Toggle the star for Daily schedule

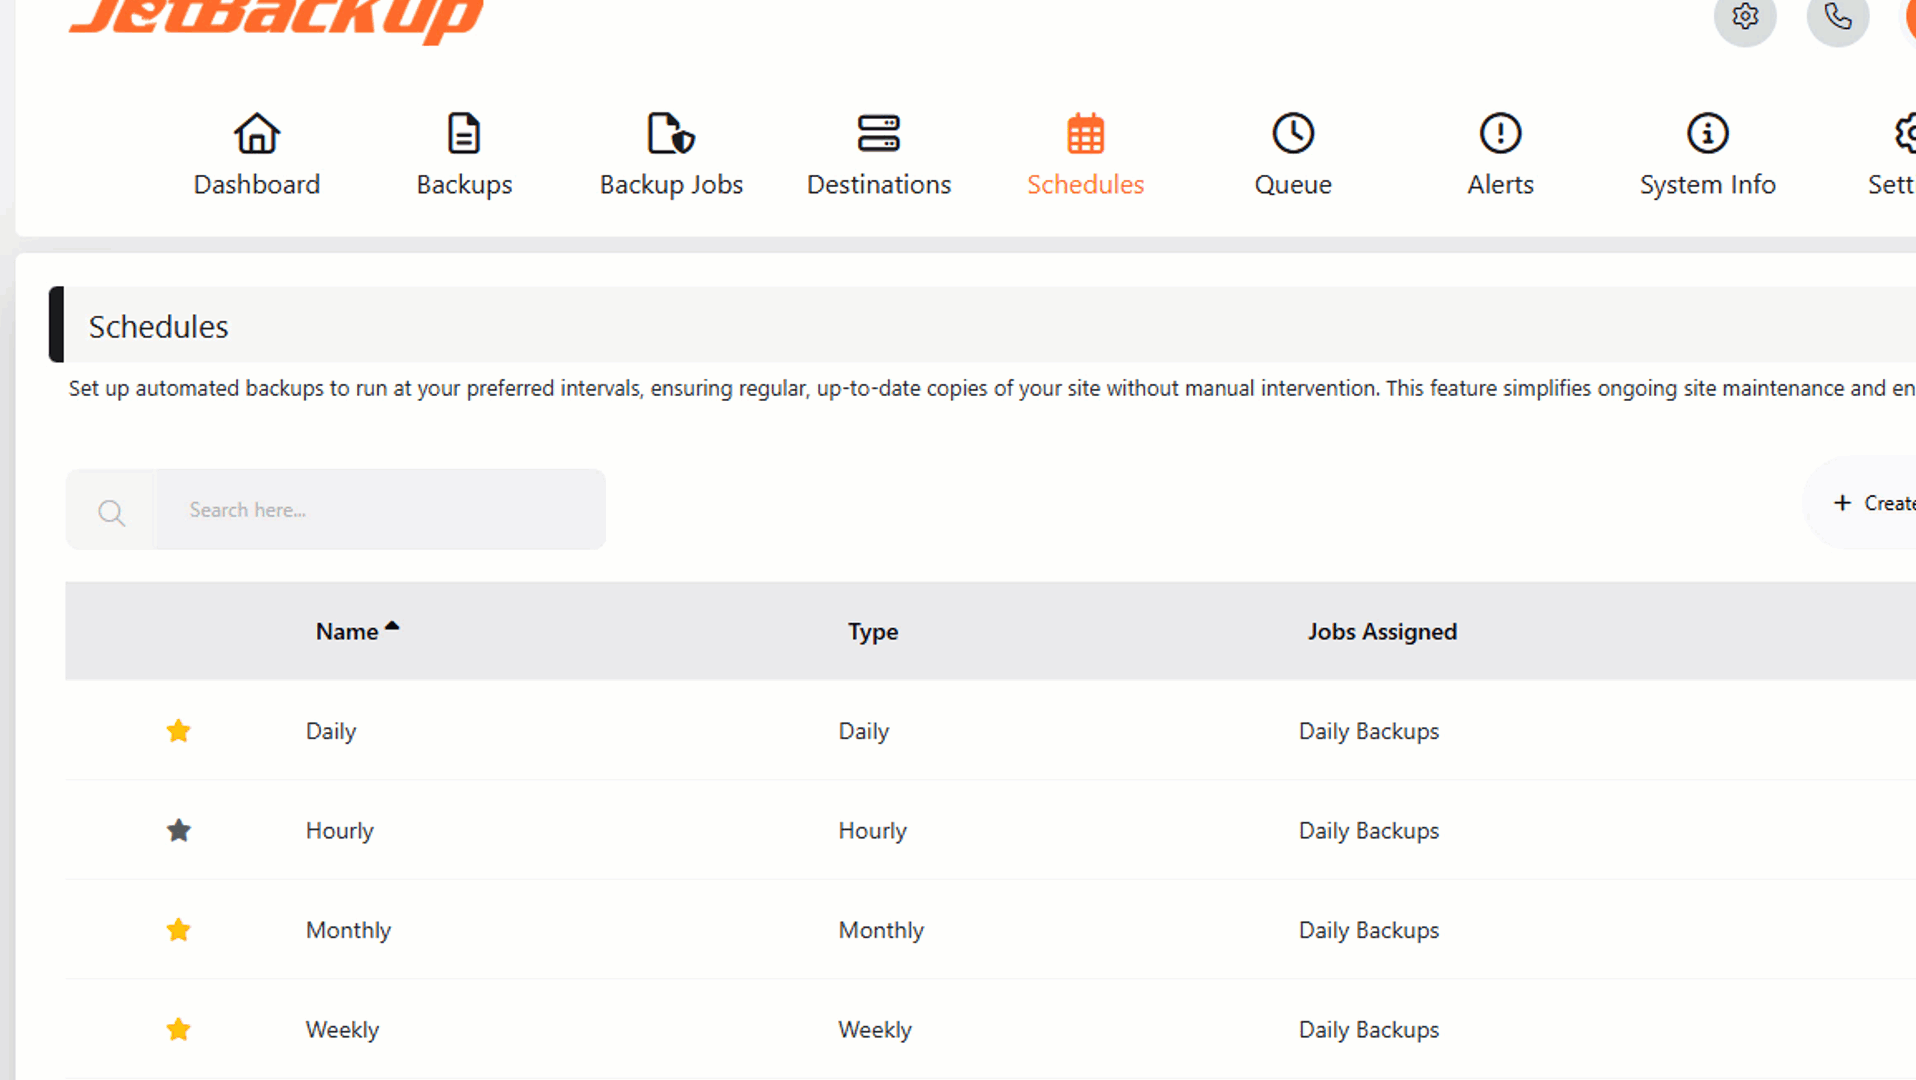(179, 731)
